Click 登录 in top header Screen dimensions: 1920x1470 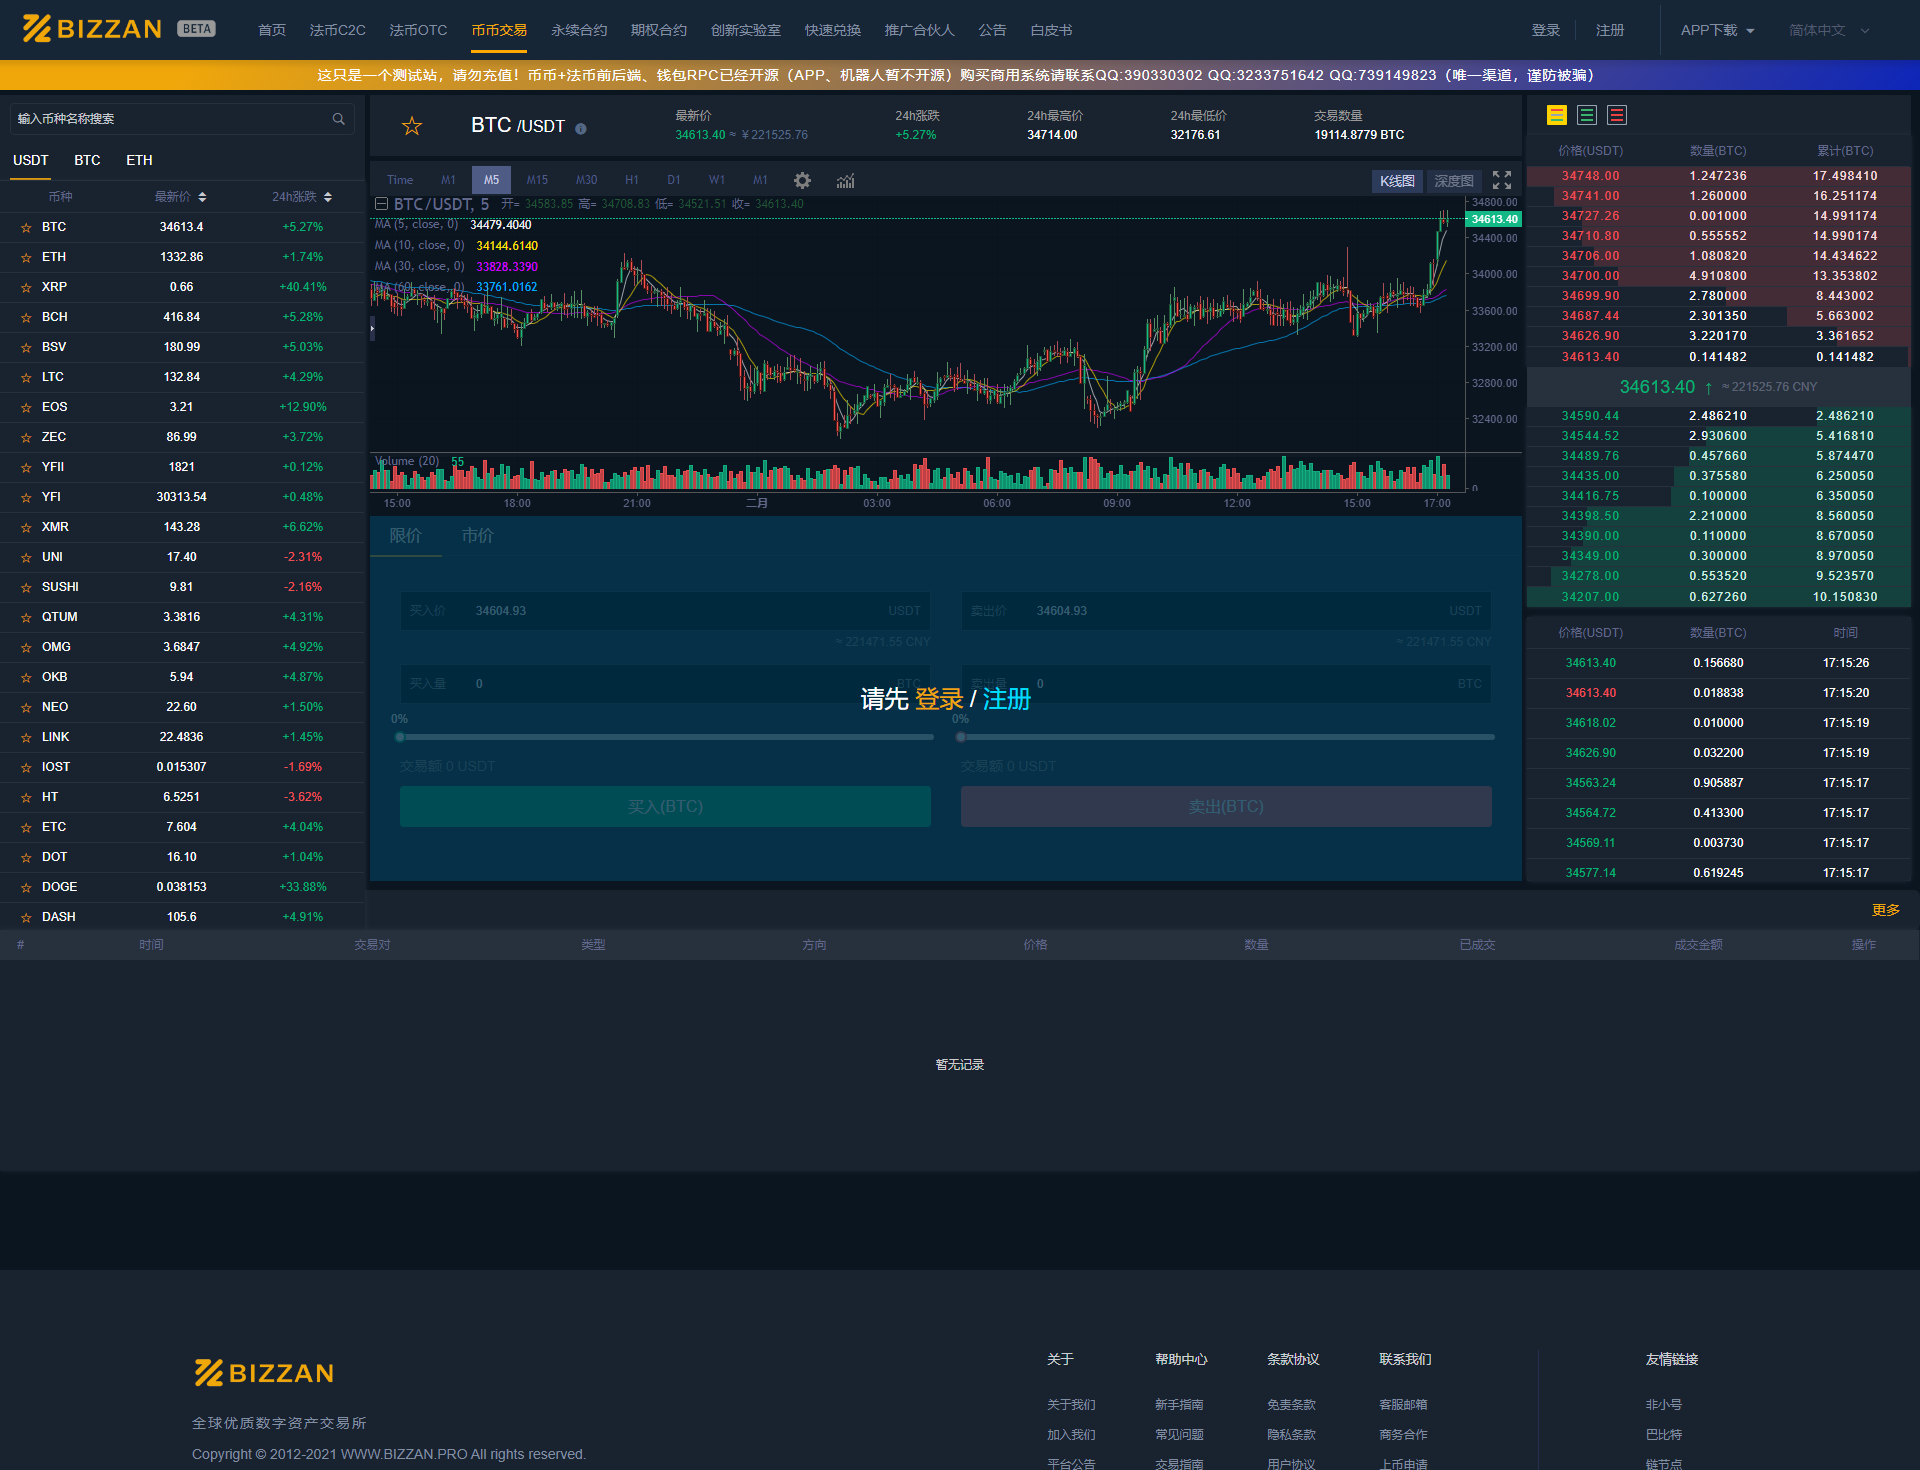[x=1545, y=30]
